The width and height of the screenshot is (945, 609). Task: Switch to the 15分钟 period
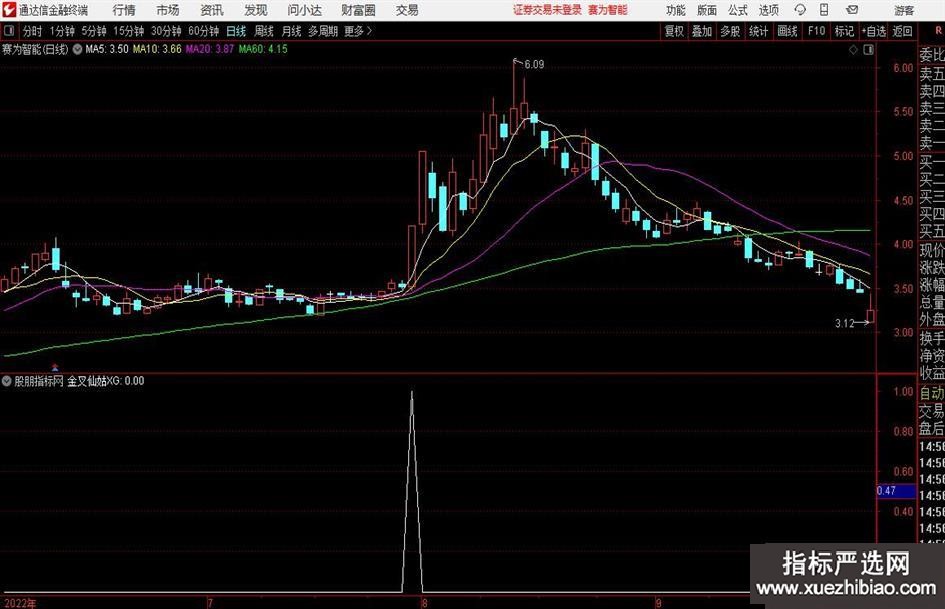coord(128,31)
